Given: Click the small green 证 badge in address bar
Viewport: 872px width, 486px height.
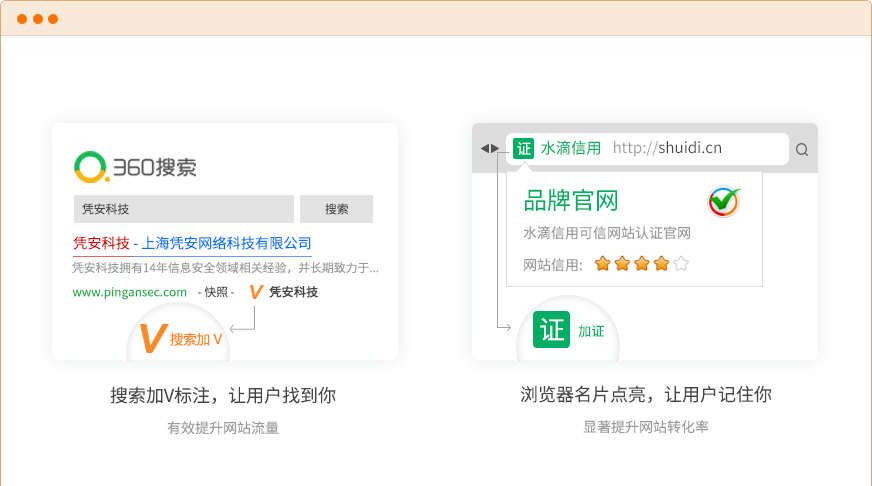Looking at the screenshot, I should click(523, 148).
